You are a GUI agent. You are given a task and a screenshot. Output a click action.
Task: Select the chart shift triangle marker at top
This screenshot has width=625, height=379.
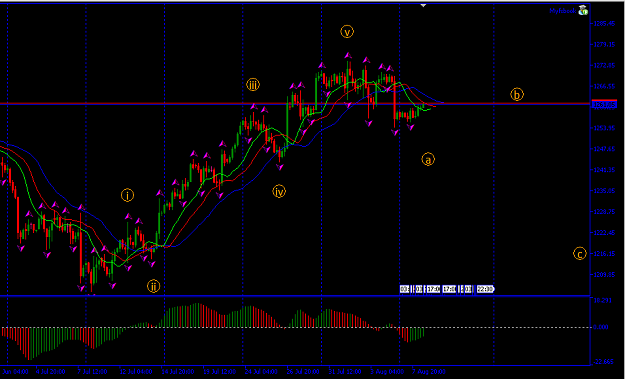click(x=423, y=5)
